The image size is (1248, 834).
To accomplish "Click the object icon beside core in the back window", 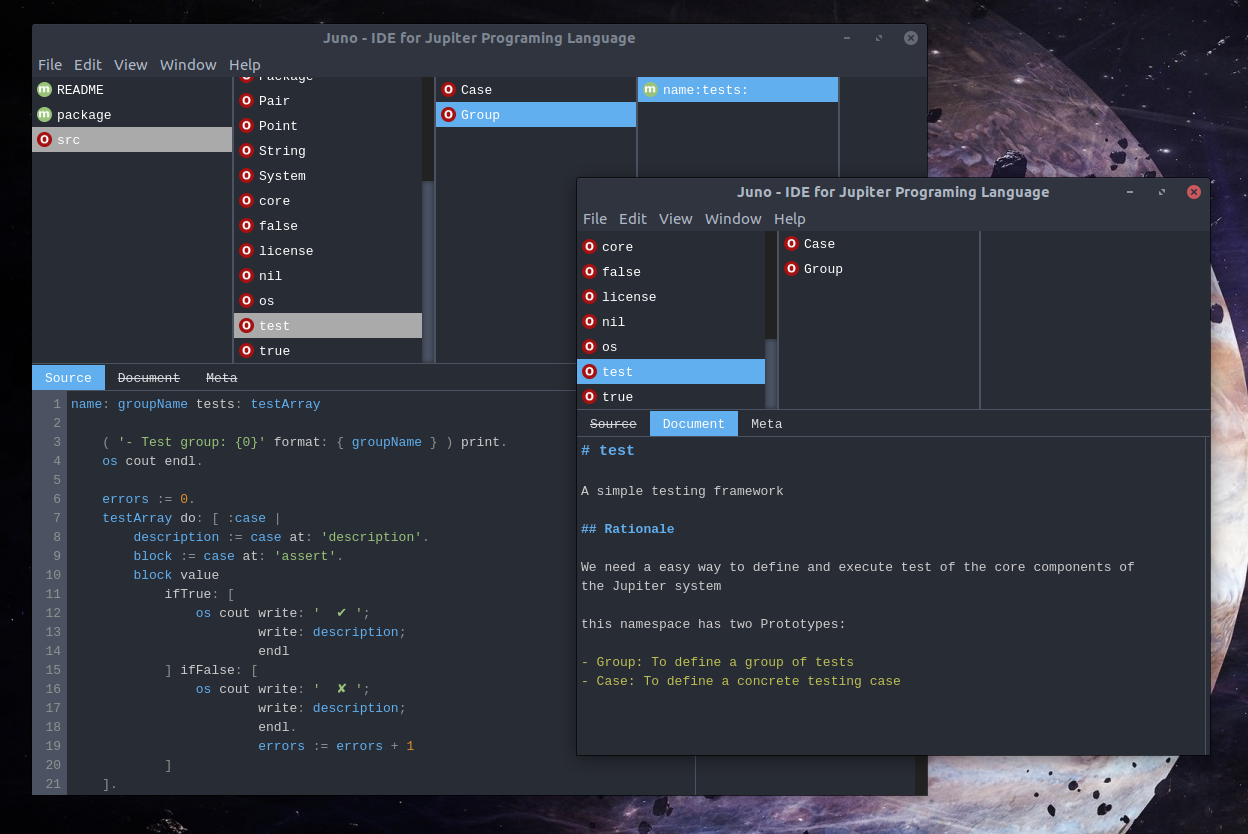I will point(246,201).
